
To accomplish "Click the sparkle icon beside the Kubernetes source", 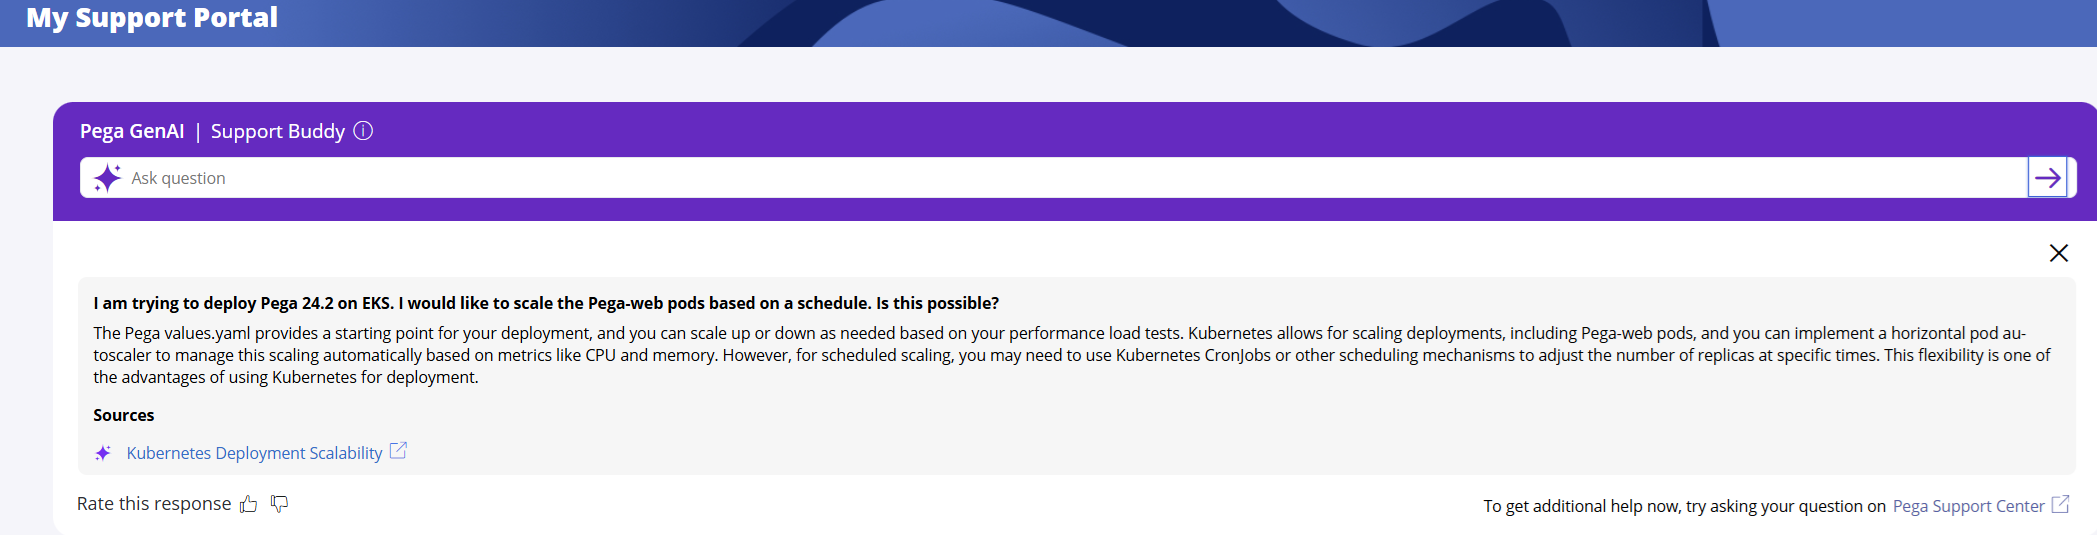I will pos(103,453).
